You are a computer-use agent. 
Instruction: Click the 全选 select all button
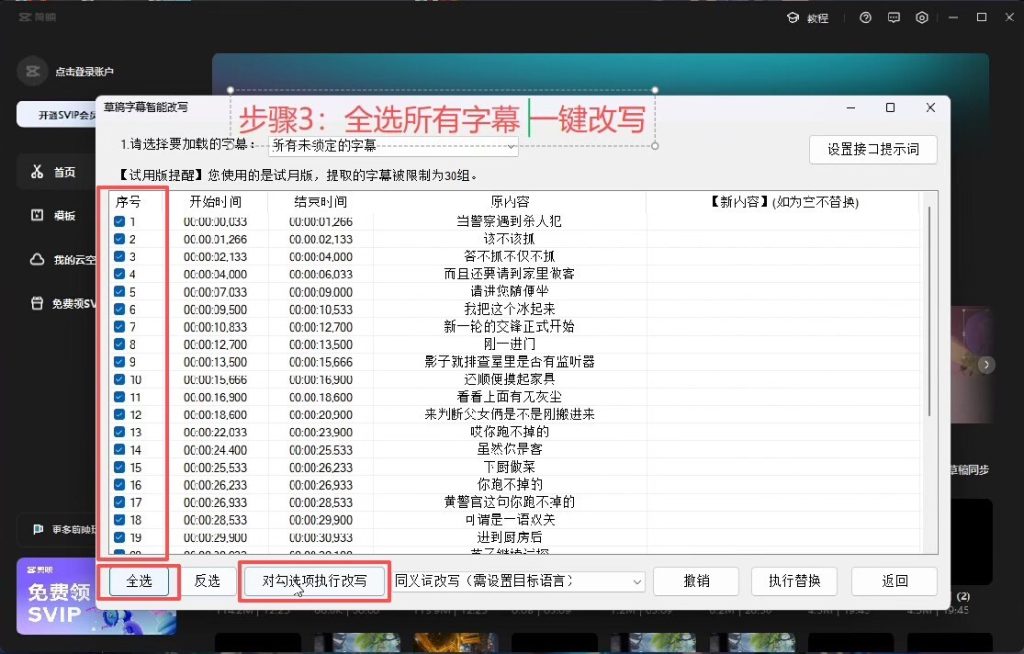click(x=138, y=581)
